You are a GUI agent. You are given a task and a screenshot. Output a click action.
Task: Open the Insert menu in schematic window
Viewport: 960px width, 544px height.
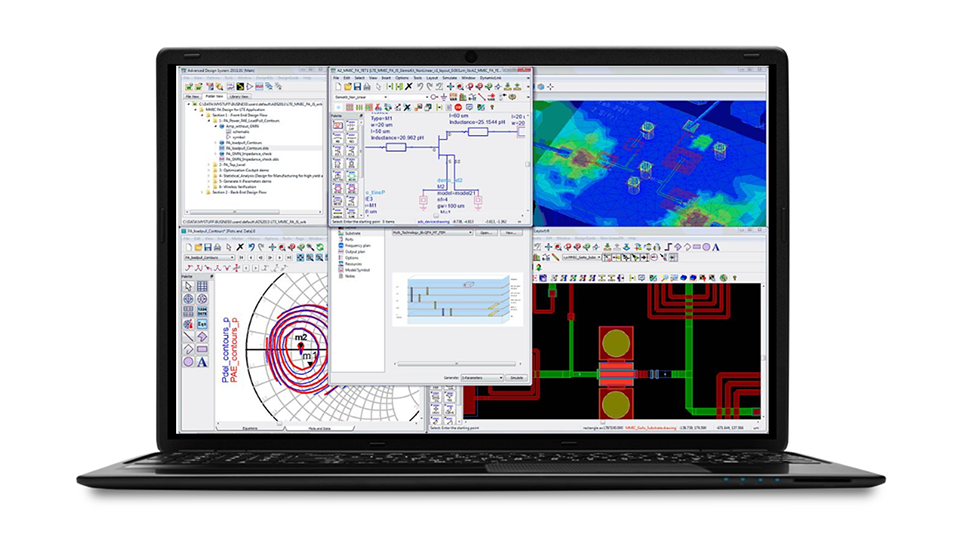(387, 78)
